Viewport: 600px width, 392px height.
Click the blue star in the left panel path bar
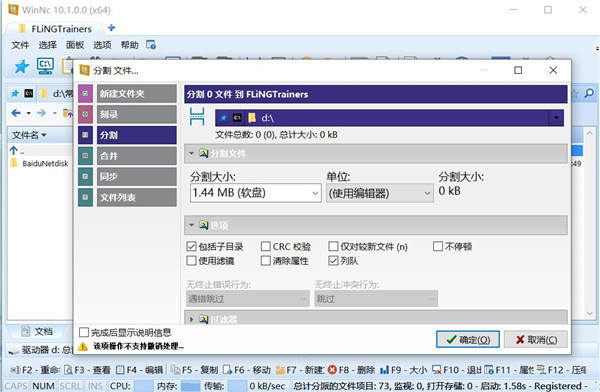[15, 93]
